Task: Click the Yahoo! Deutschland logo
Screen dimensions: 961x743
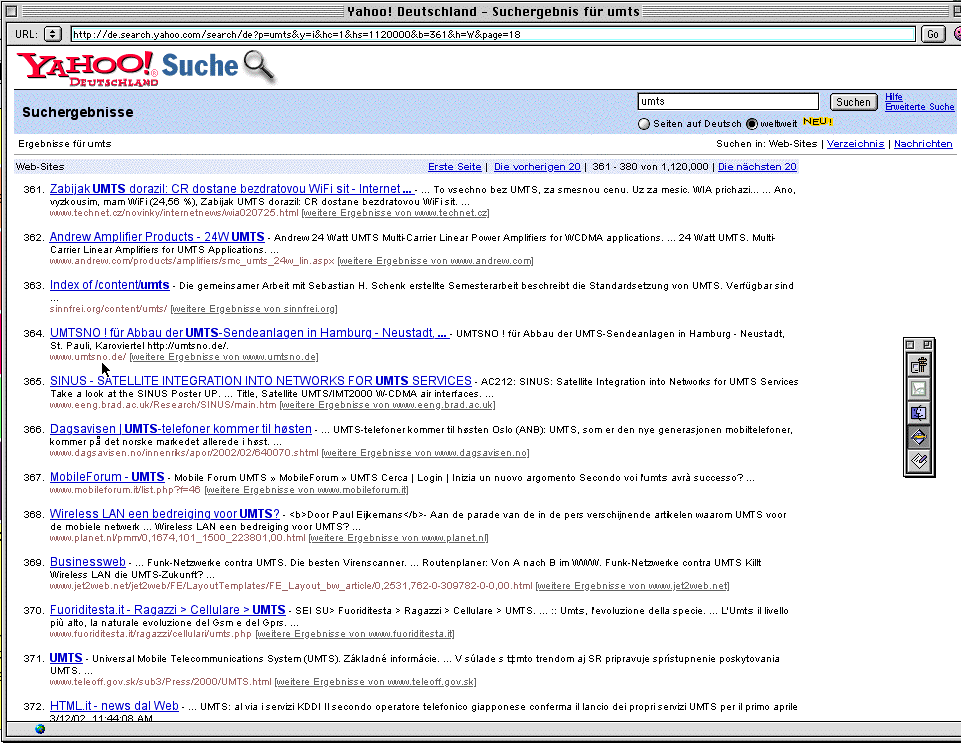Action: point(87,68)
